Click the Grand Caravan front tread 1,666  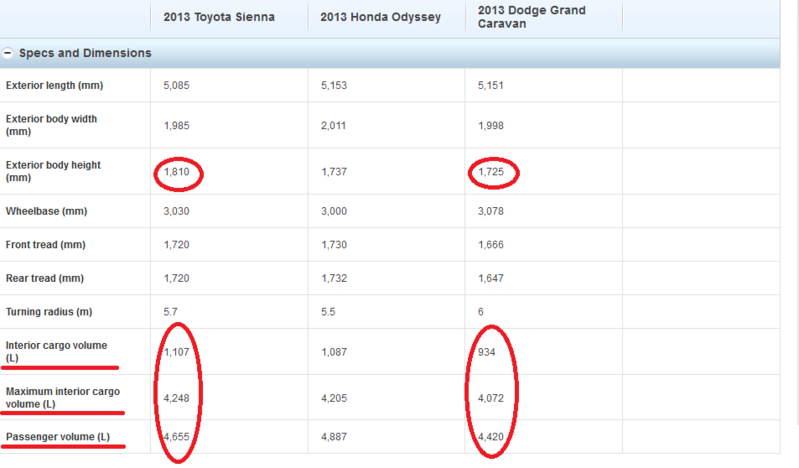coord(491,245)
